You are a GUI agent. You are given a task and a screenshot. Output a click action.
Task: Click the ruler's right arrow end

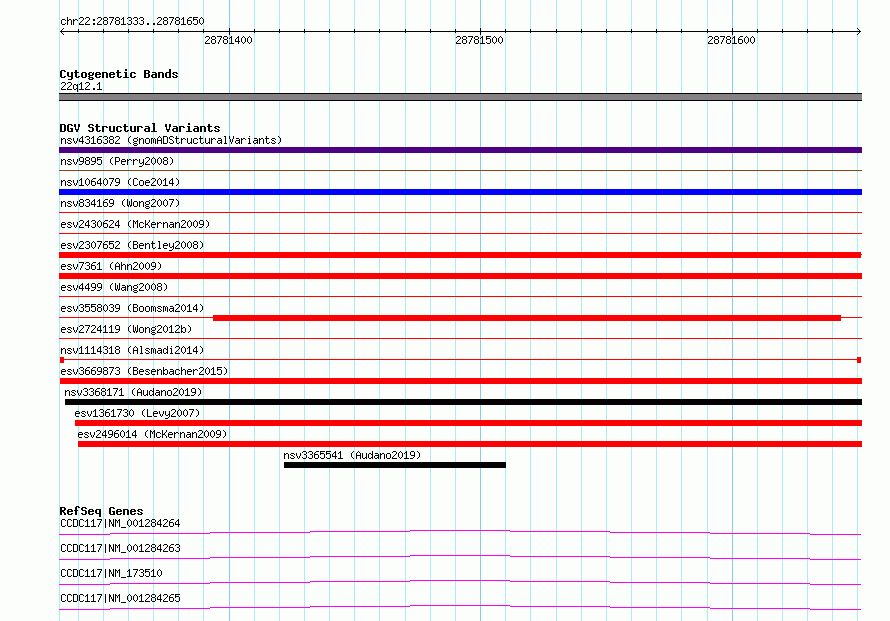[859, 32]
